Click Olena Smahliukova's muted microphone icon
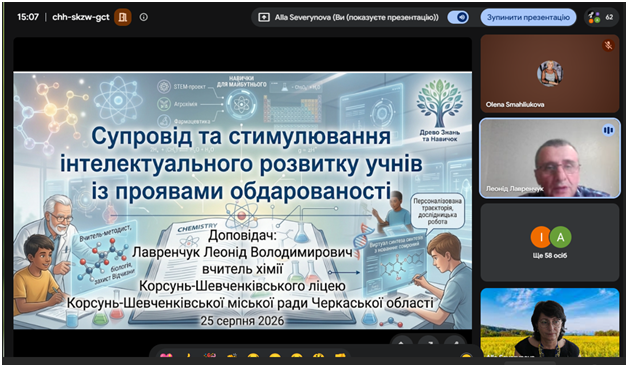The image size is (628, 367). coord(608,45)
